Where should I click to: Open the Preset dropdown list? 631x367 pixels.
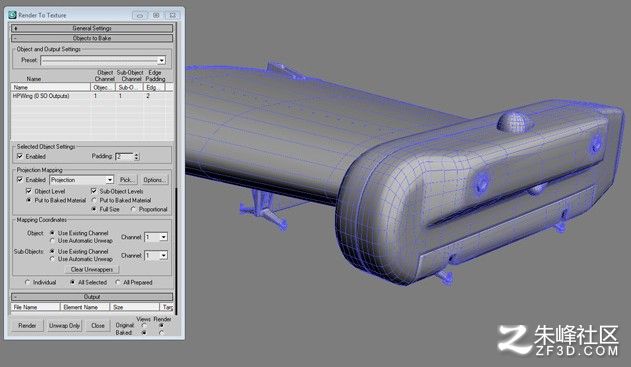[161, 61]
